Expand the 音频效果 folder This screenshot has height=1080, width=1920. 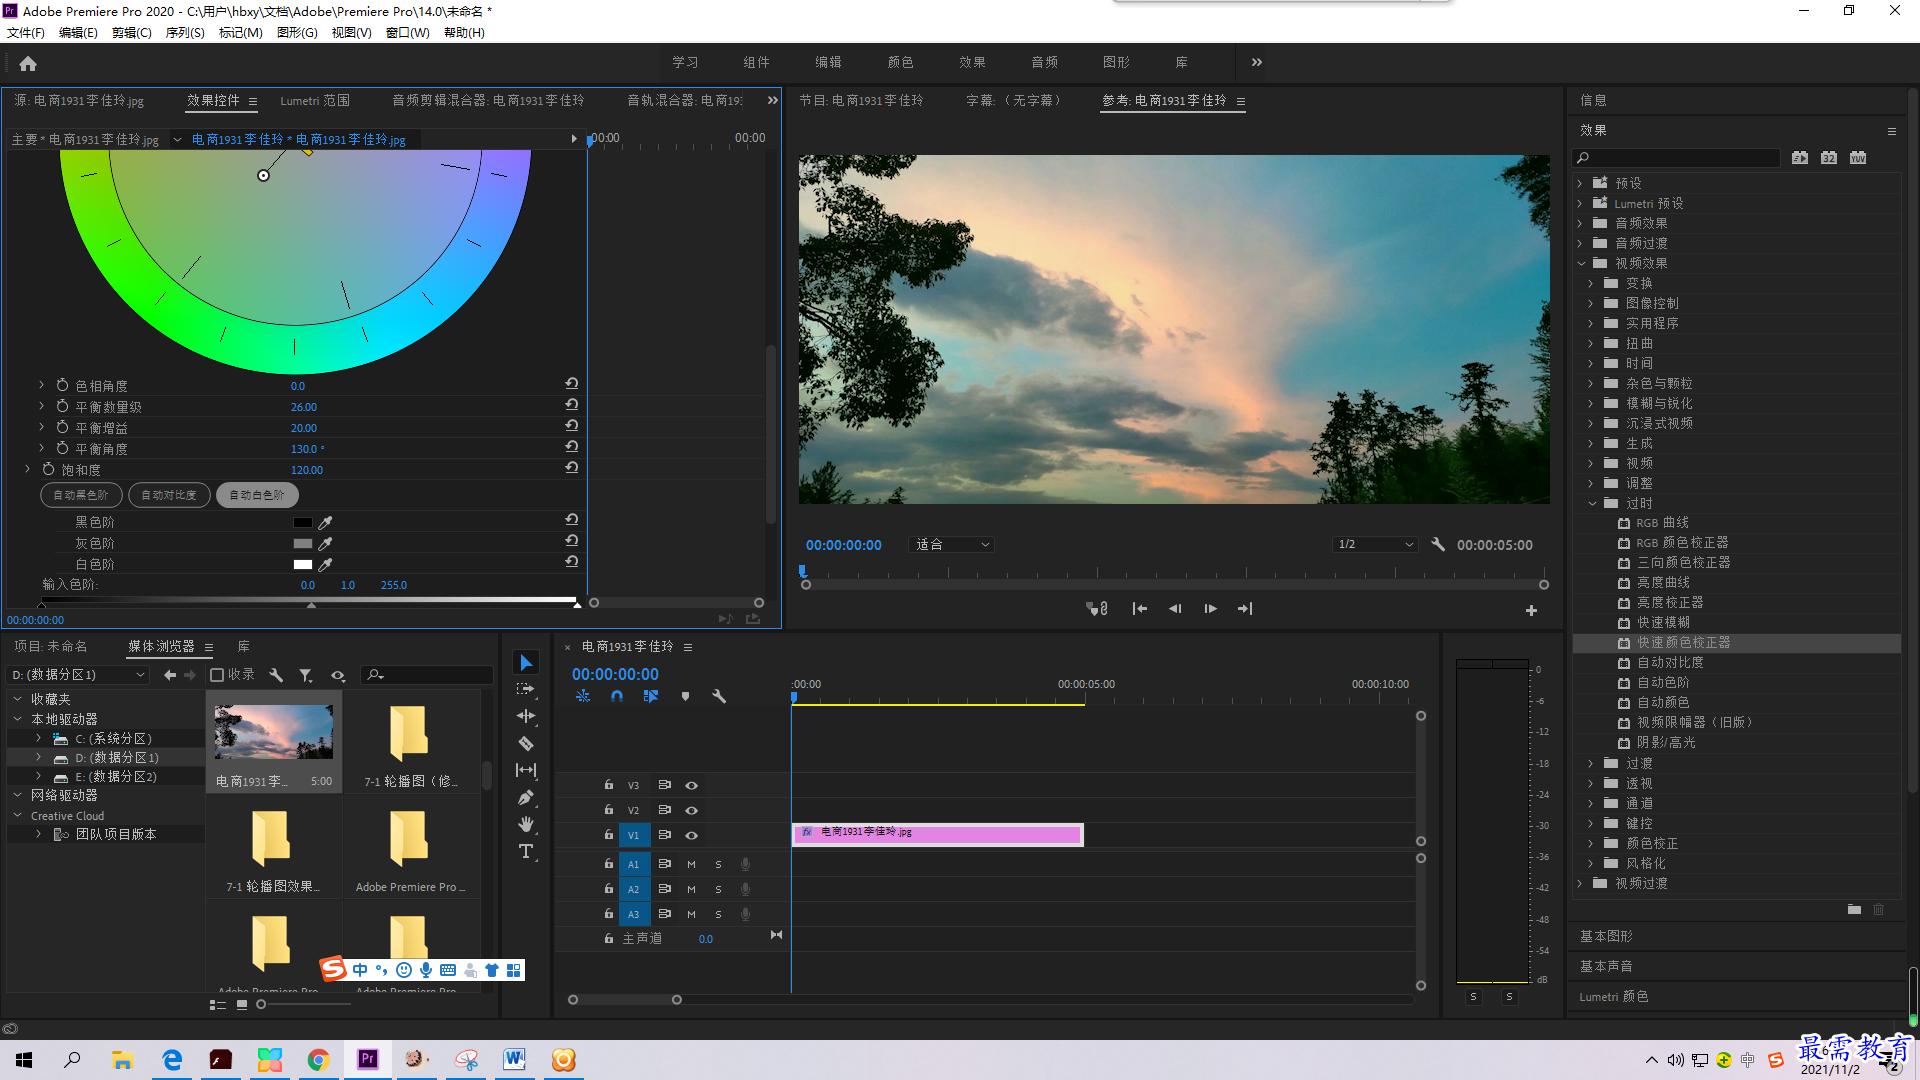click(x=1581, y=223)
